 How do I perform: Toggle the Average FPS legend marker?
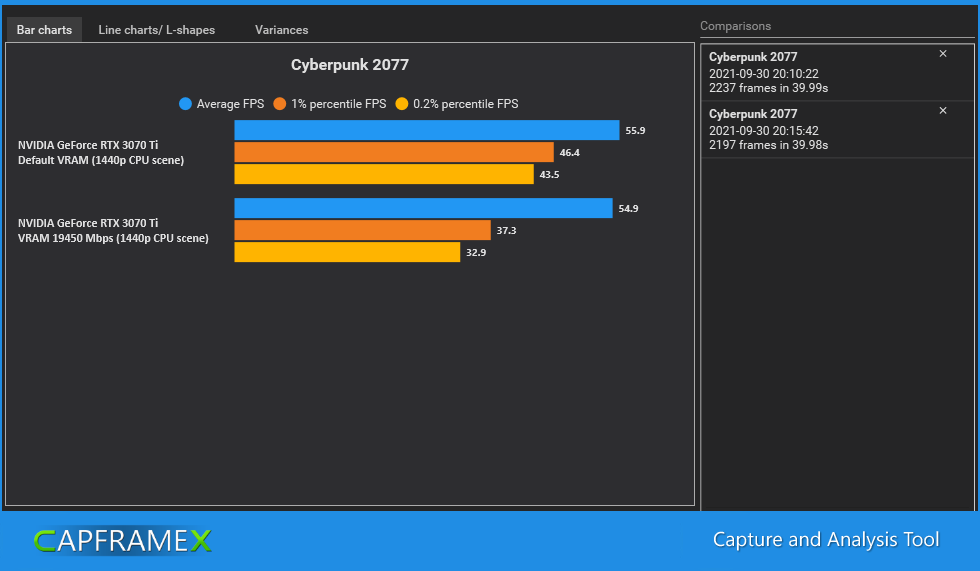185,104
